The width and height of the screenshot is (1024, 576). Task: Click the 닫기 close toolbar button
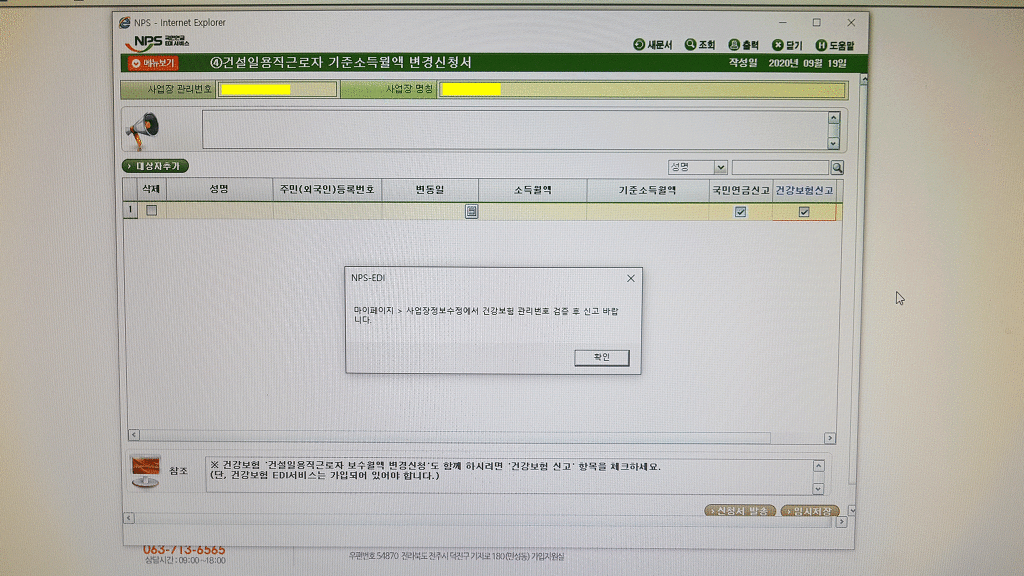point(787,45)
